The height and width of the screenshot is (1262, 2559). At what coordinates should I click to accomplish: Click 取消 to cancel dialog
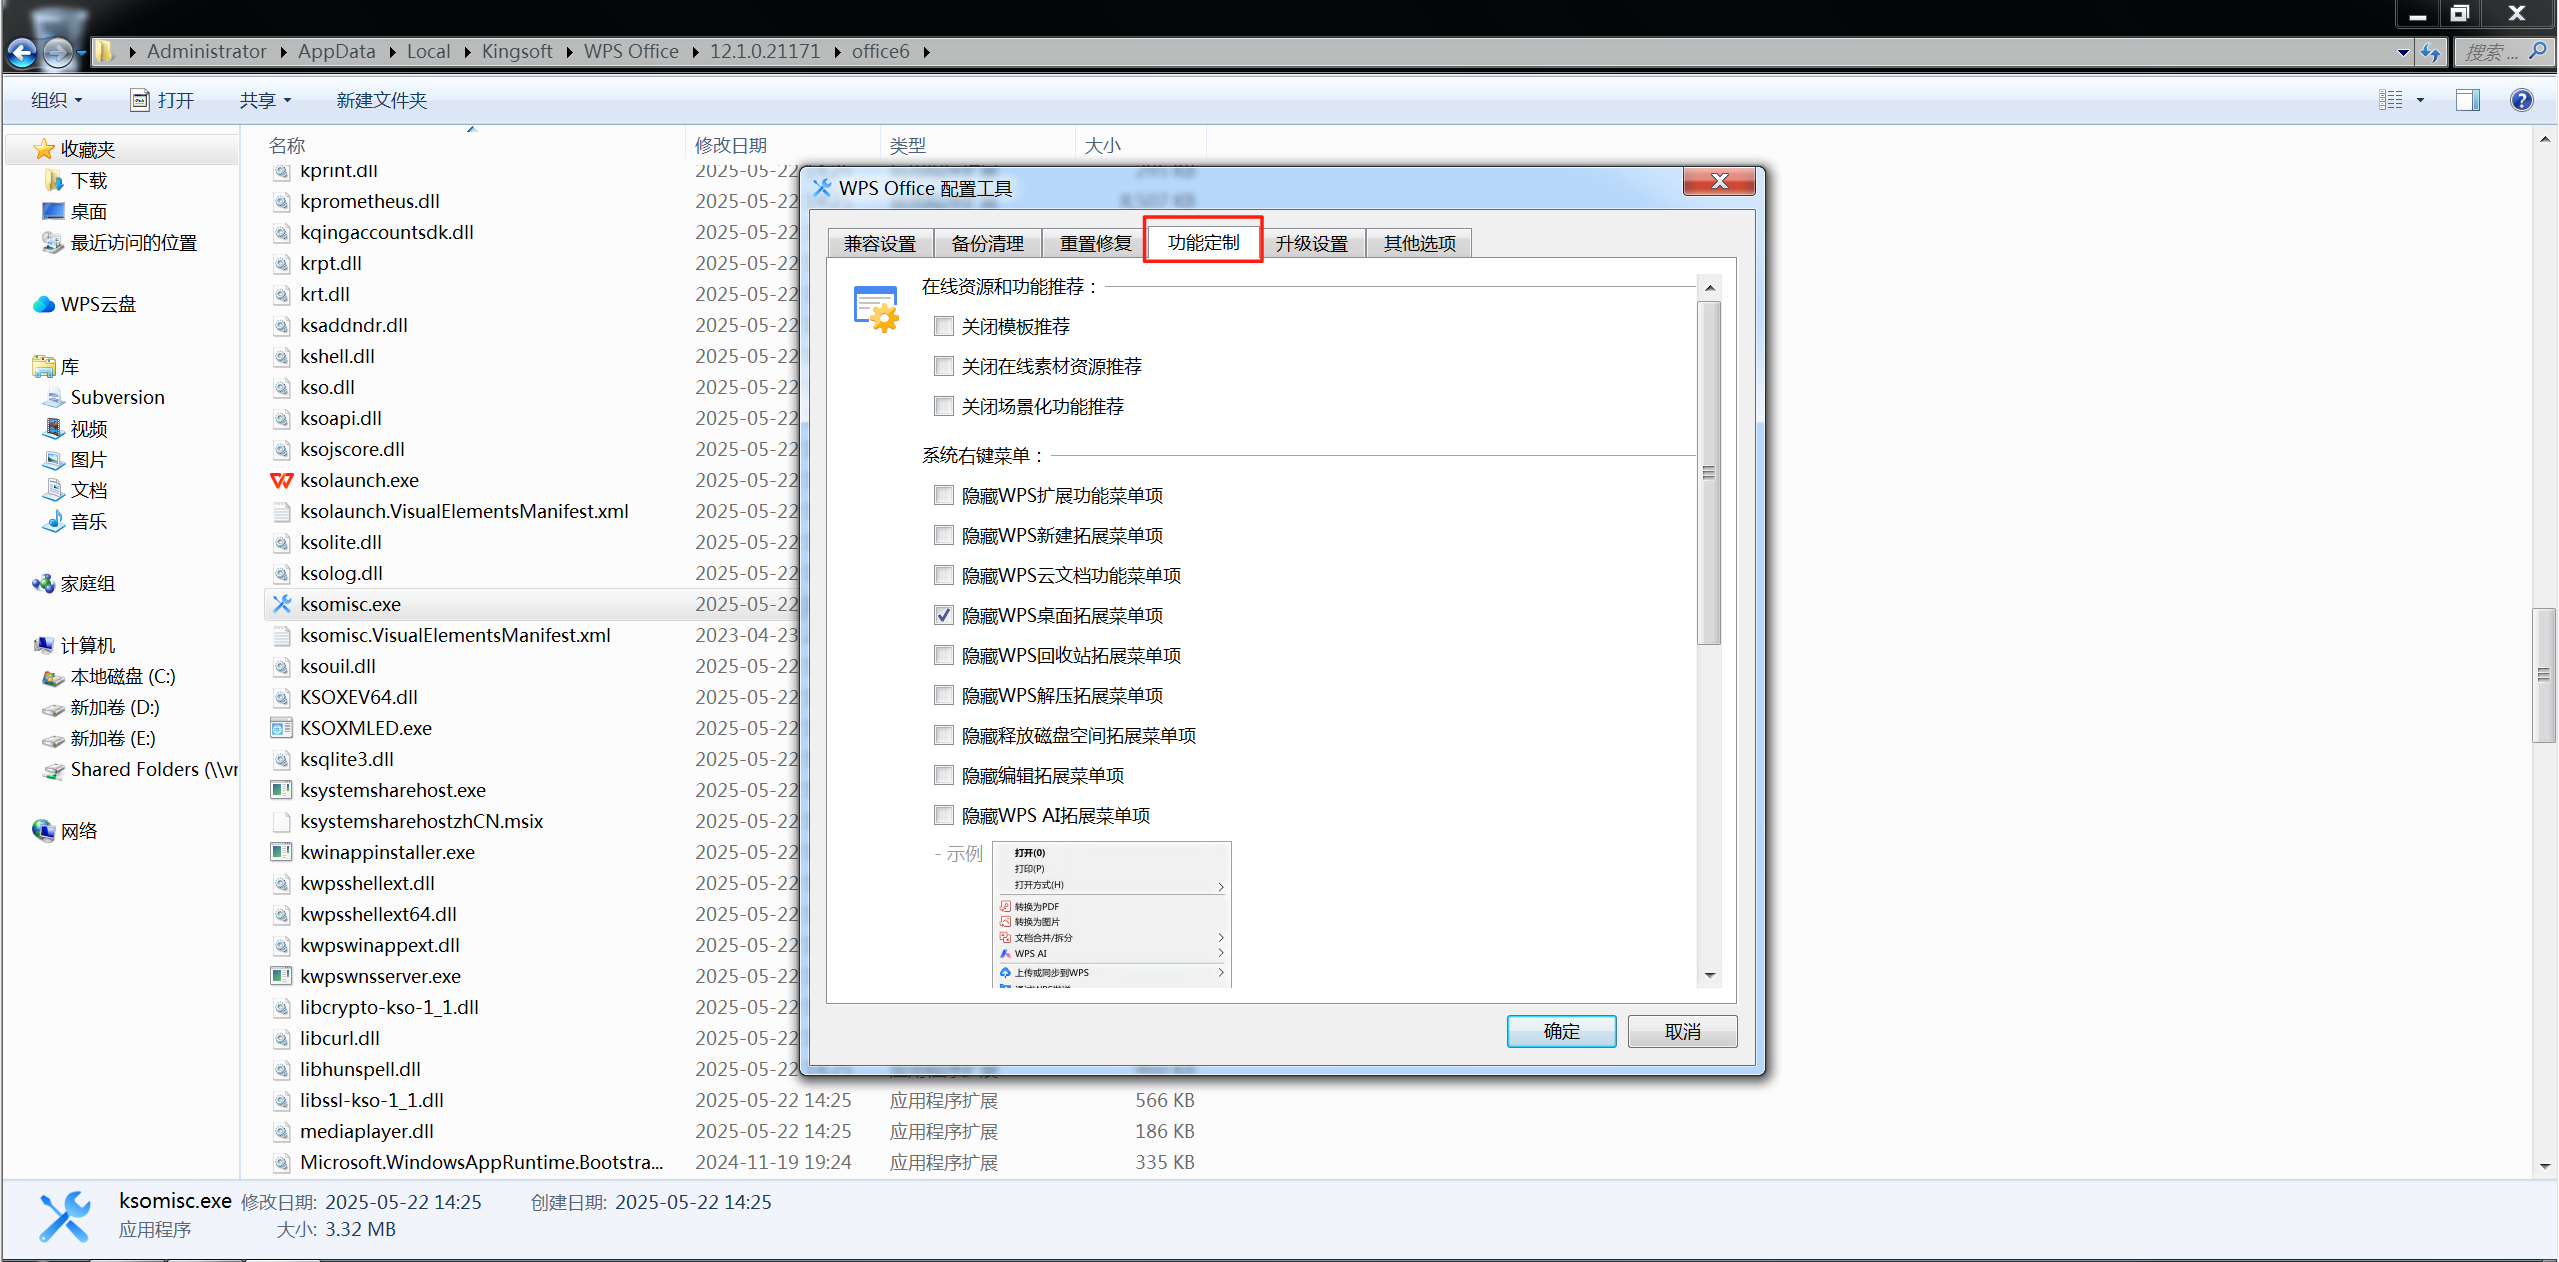click(1682, 1031)
